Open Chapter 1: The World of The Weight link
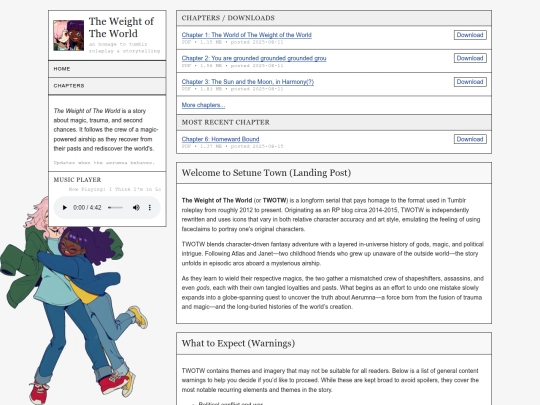Viewport: 540px width, 405px height. 247,35
